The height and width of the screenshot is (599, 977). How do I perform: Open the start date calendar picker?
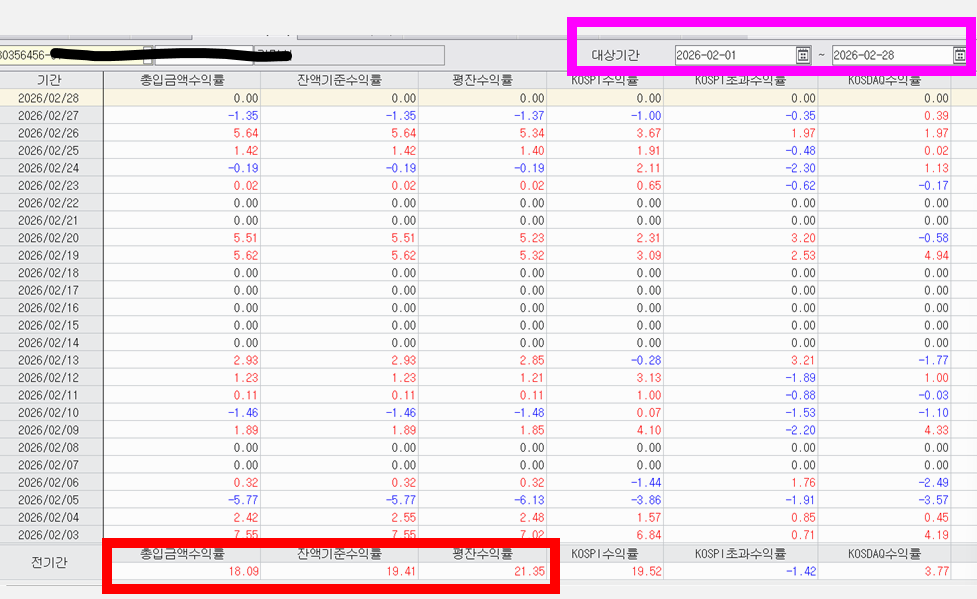(803, 55)
